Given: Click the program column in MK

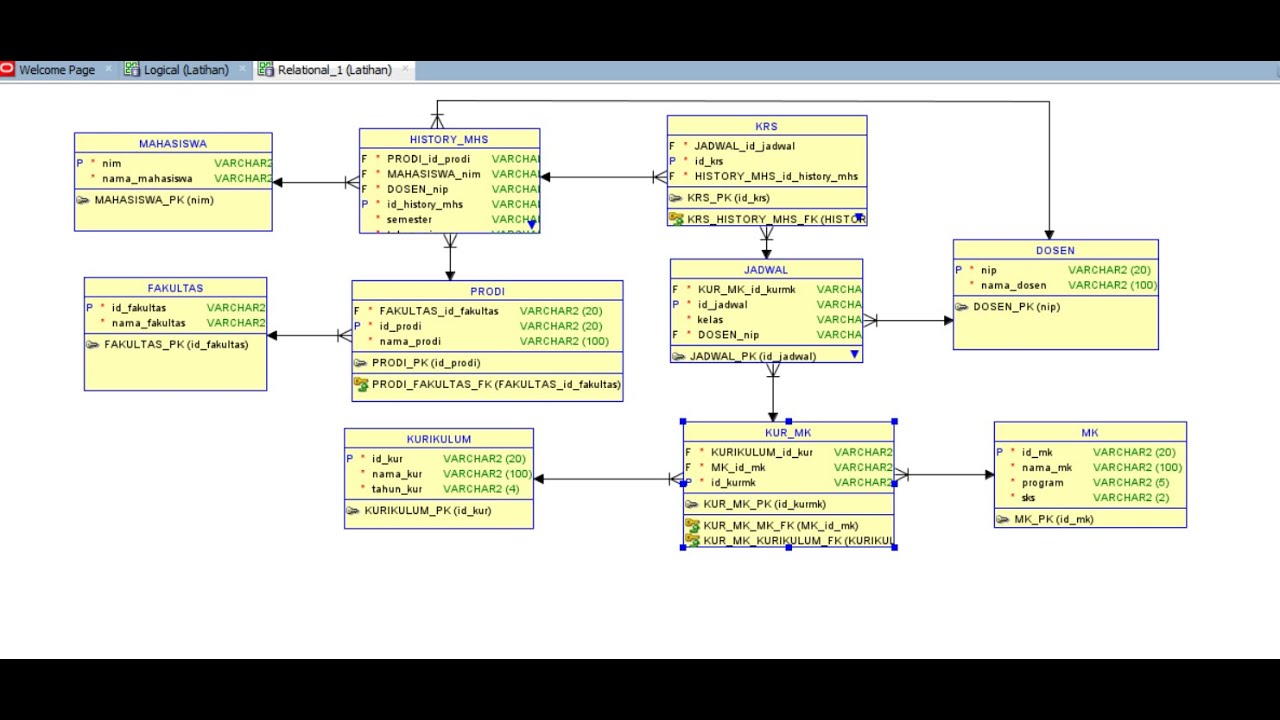Looking at the screenshot, I should 1042,483.
